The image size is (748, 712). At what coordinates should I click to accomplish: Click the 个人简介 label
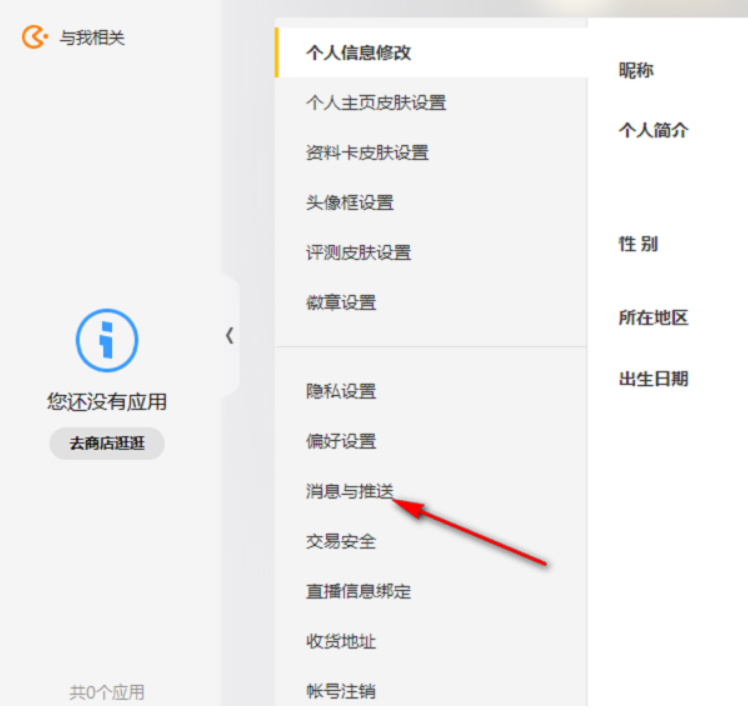click(x=654, y=130)
